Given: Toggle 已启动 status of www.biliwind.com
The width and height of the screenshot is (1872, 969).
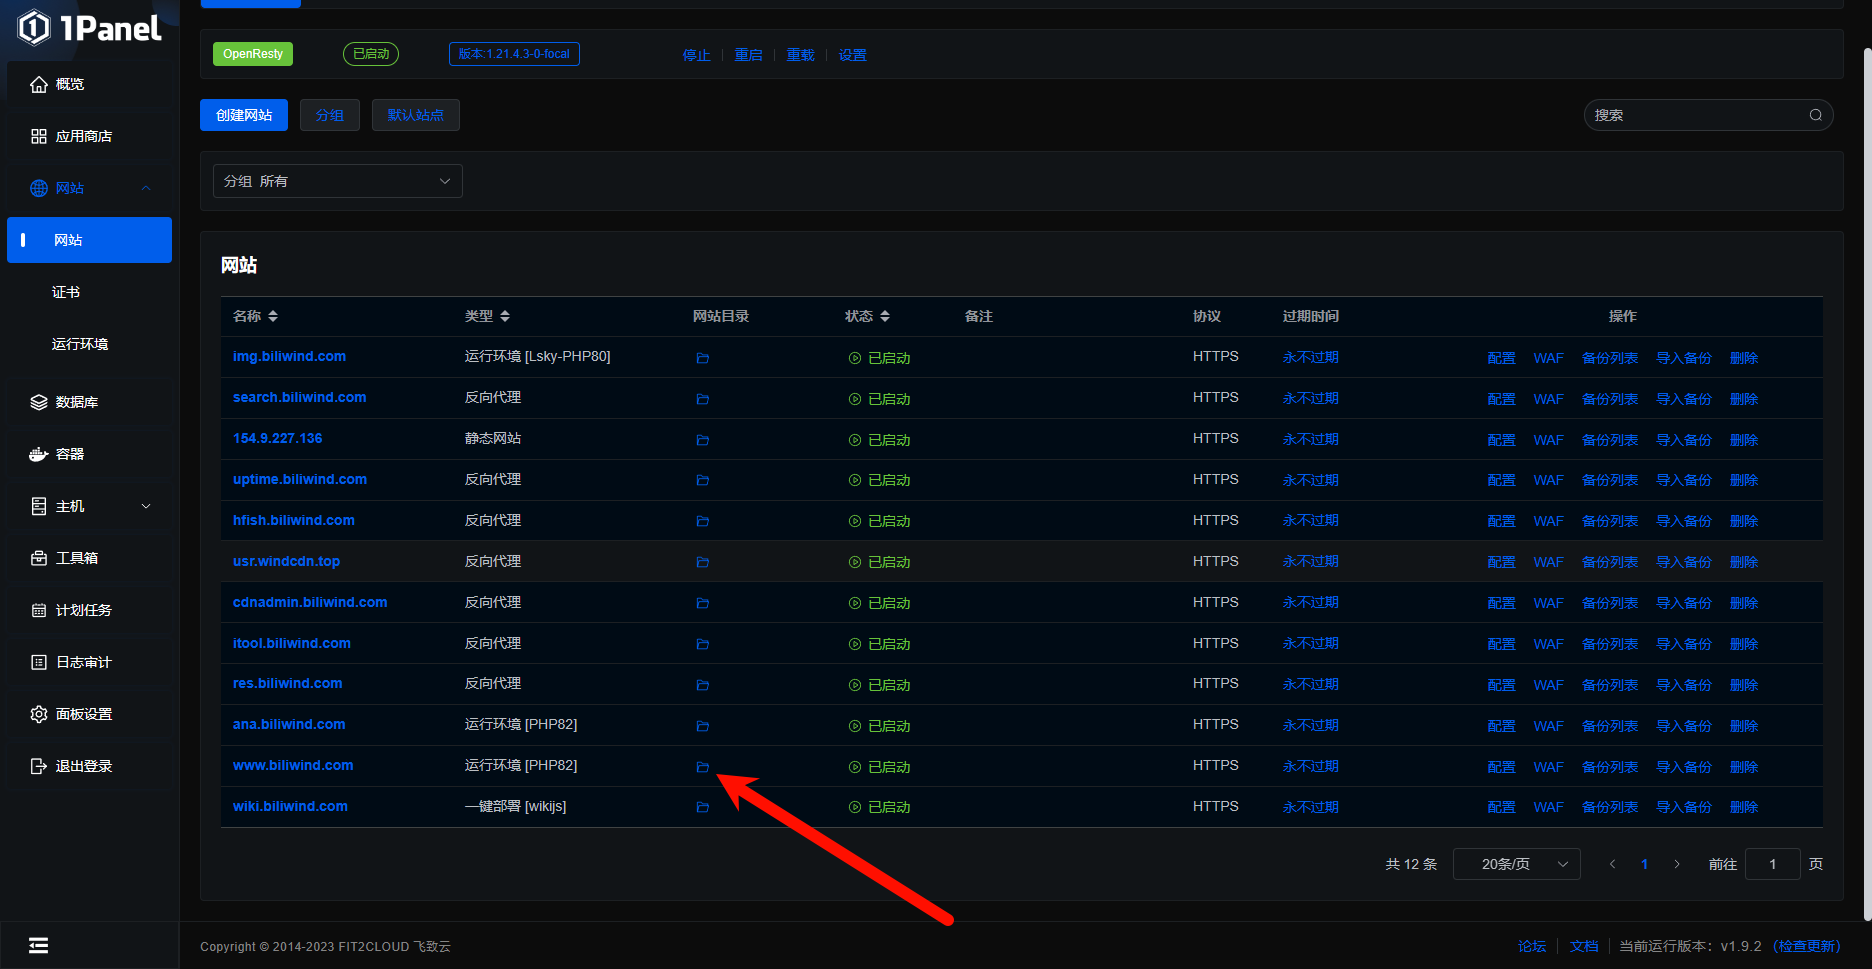Looking at the screenshot, I should pos(879,767).
